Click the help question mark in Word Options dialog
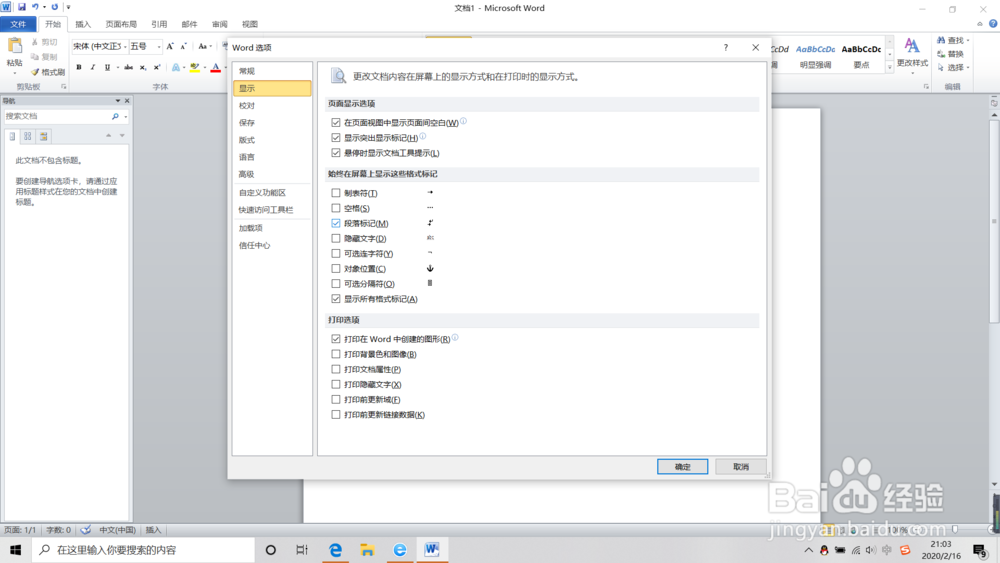This screenshot has height=563, width=1000. coord(726,47)
